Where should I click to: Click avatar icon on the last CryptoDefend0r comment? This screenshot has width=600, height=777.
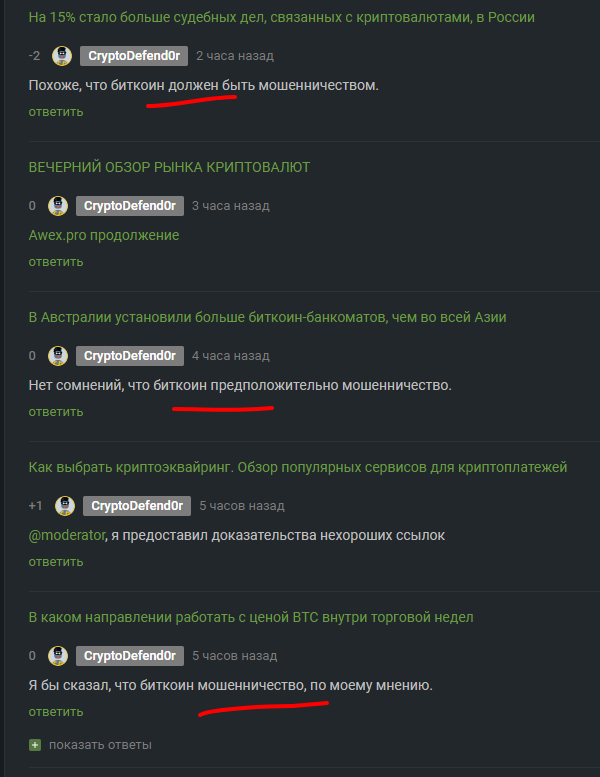coord(58,656)
